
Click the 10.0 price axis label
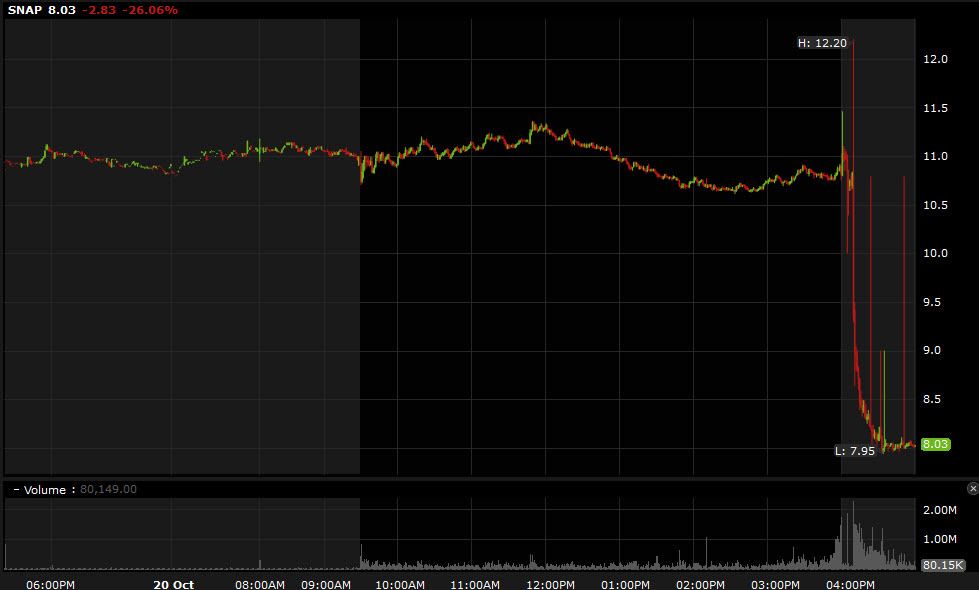(935, 254)
